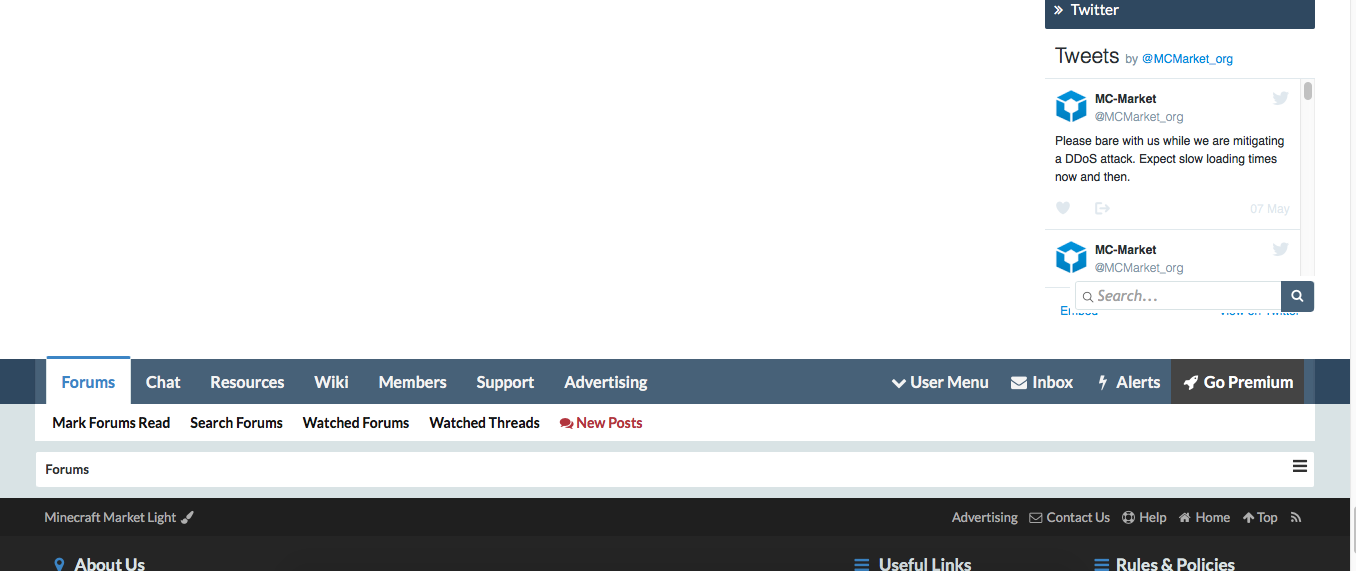Open Watched Threads link
Screen dimensions: 1356x571
tap(484, 423)
